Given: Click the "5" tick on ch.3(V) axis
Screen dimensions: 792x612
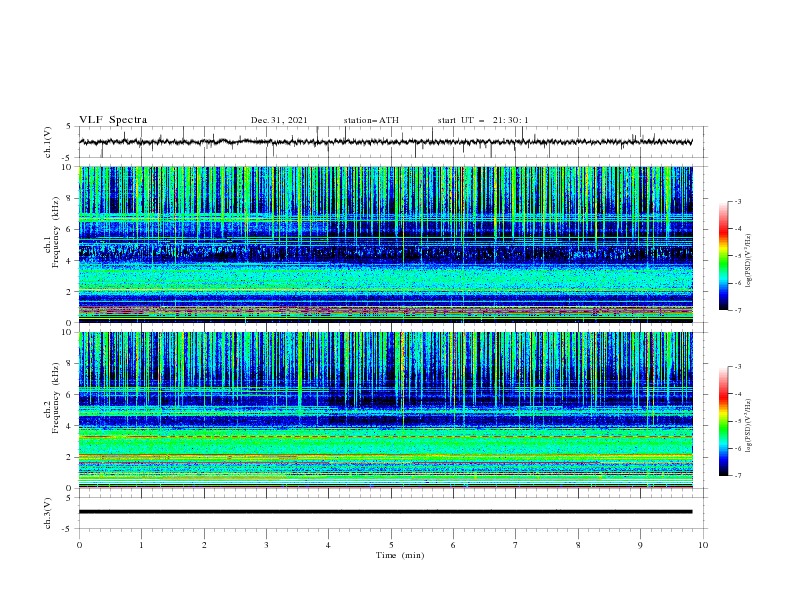Looking at the screenshot, I should [69, 498].
